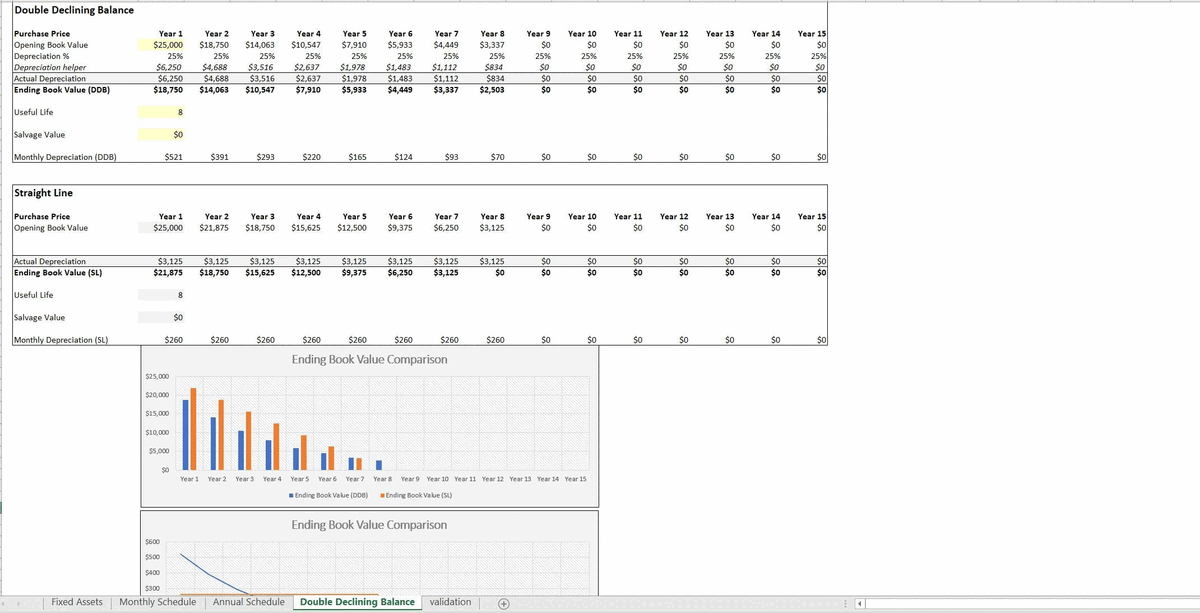
Task: Switch to the validation sheet
Action: click(x=450, y=602)
